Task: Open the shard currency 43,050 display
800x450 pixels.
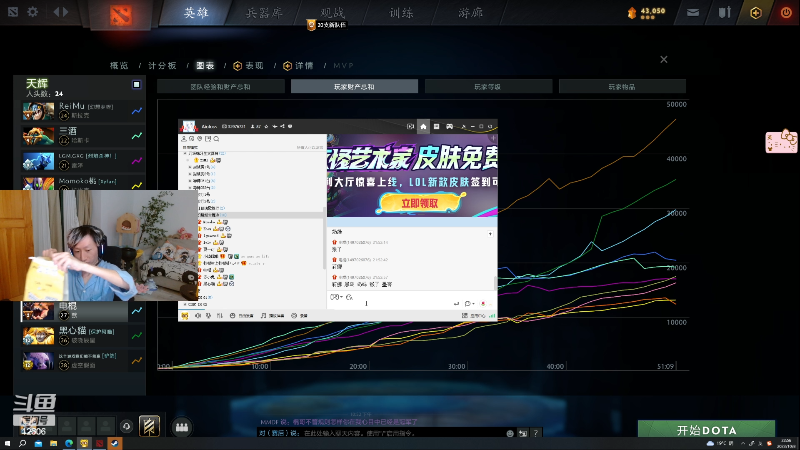Action: click(x=646, y=12)
